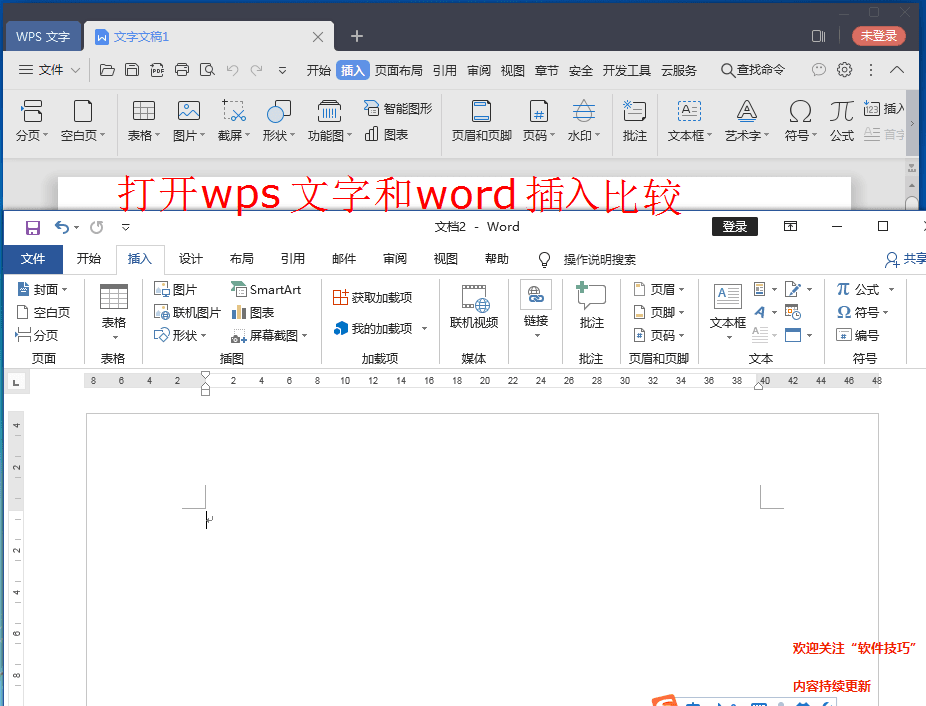Open WPS settings gear icon
926x706 pixels.
[x=845, y=70]
